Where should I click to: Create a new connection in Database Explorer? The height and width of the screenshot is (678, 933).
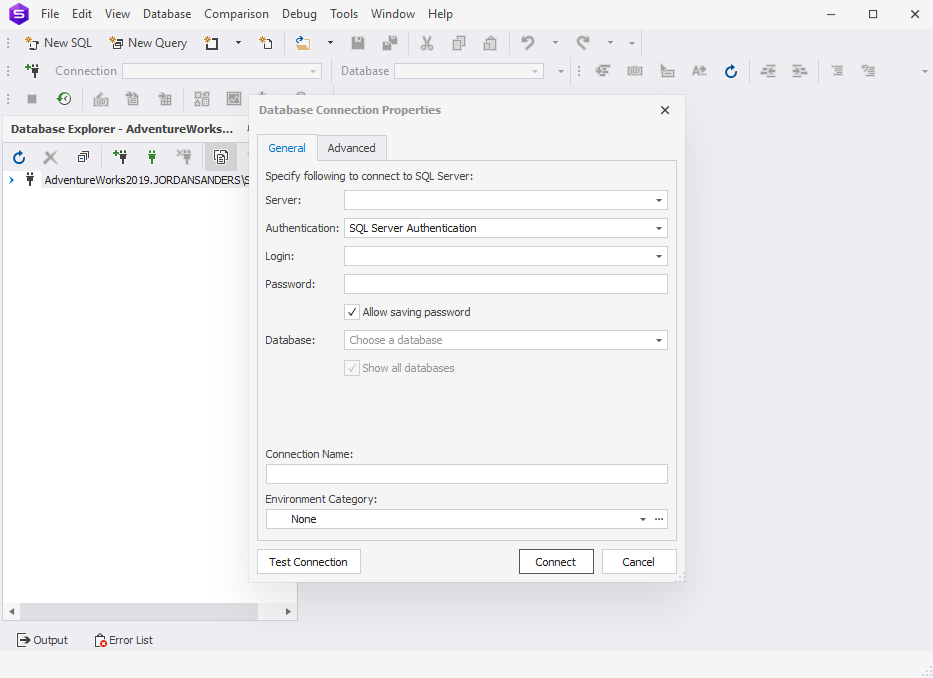(120, 157)
